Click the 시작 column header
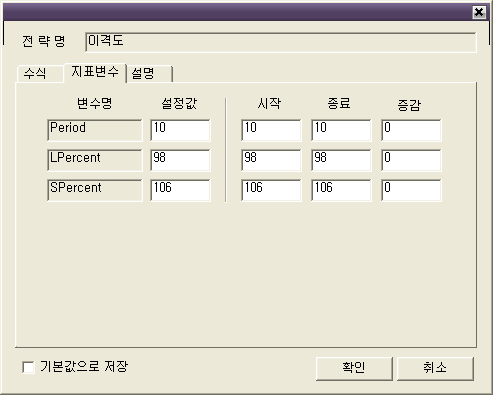 coord(269,103)
